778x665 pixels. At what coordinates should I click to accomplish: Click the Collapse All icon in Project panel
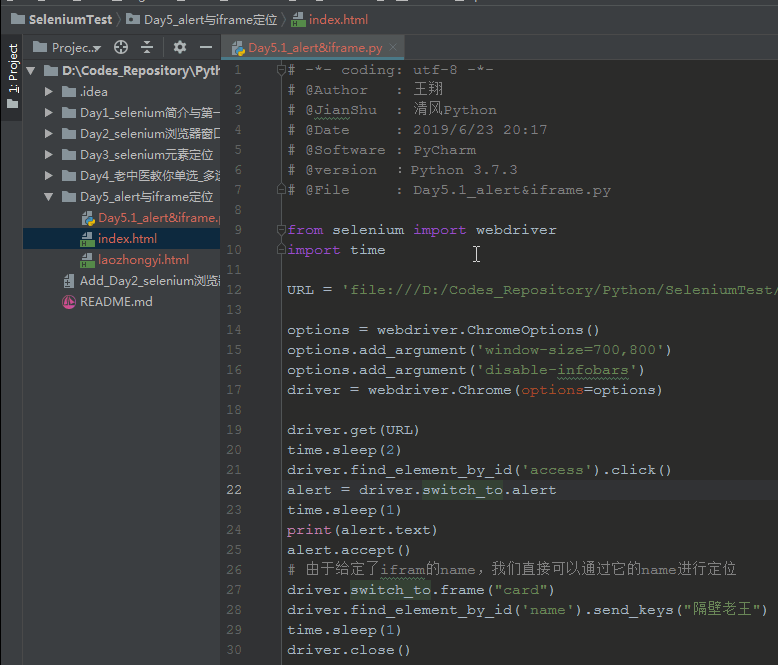tap(147, 47)
